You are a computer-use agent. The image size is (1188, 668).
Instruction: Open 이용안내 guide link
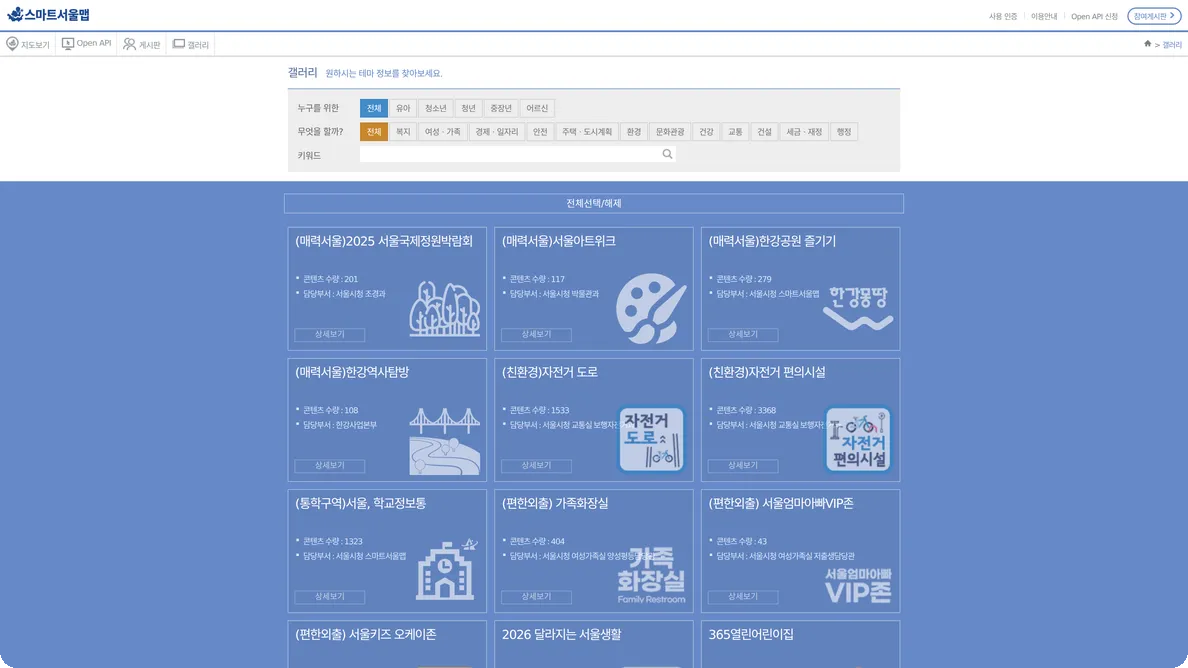(x=1043, y=16)
